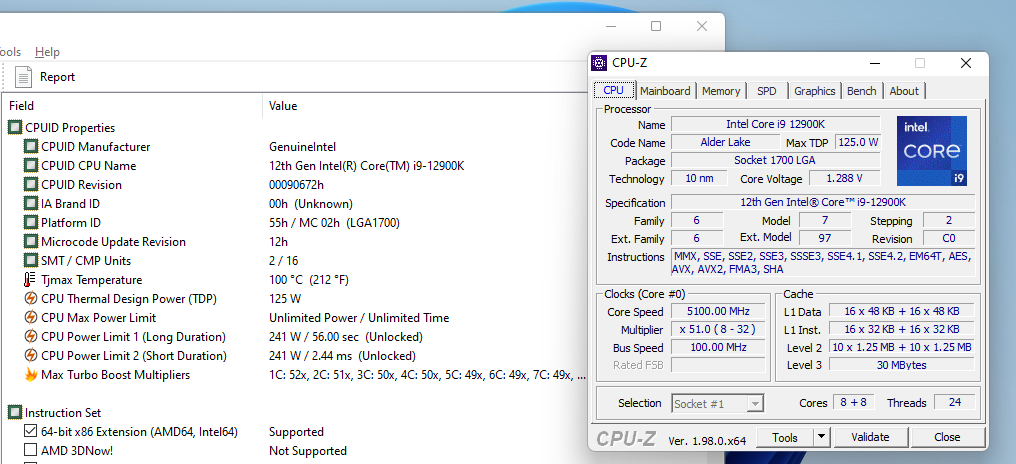The image size is (1016, 464).
Task: Toggle AMD 3DNow! checkbox
Action: click(30, 450)
